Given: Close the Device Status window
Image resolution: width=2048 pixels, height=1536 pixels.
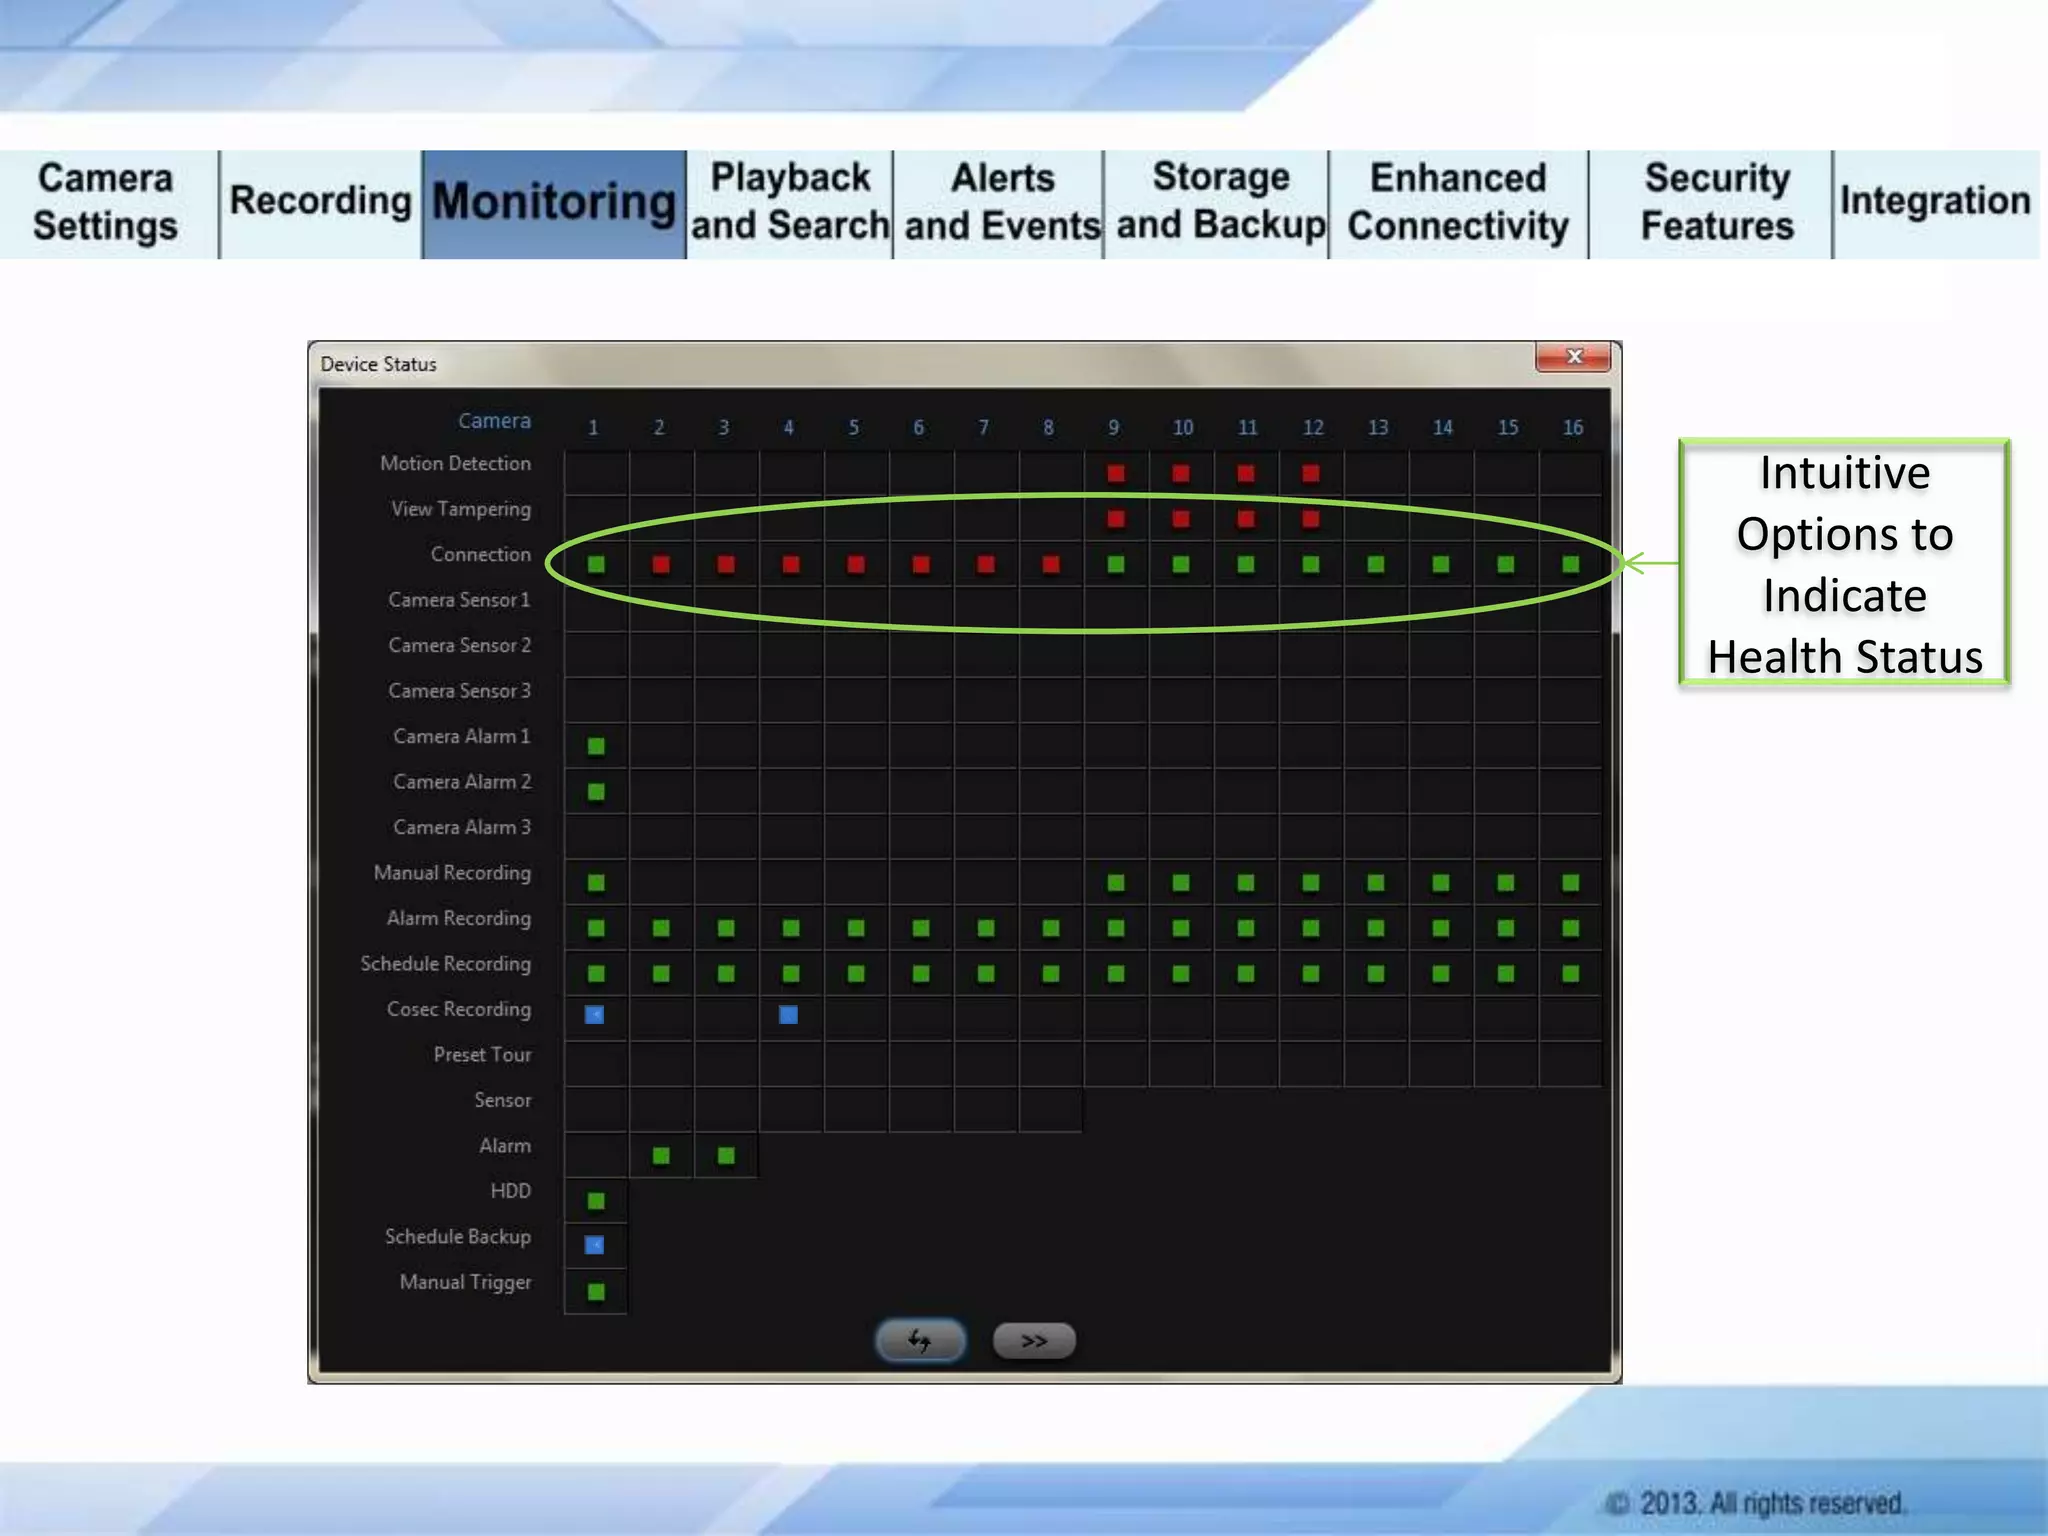Looking at the screenshot, I should 1573,357.
